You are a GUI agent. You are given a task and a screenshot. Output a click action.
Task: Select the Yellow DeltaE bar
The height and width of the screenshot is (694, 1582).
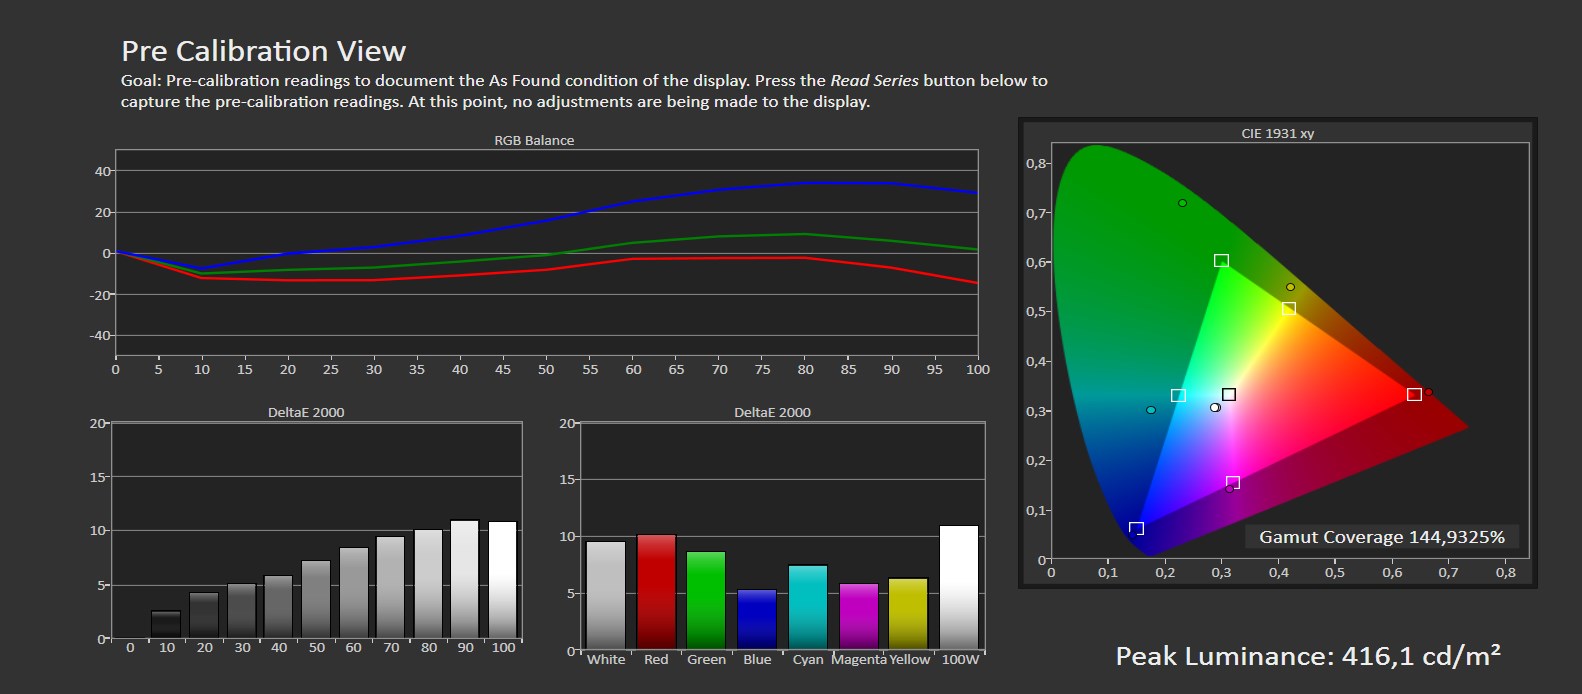coord(908,613)
